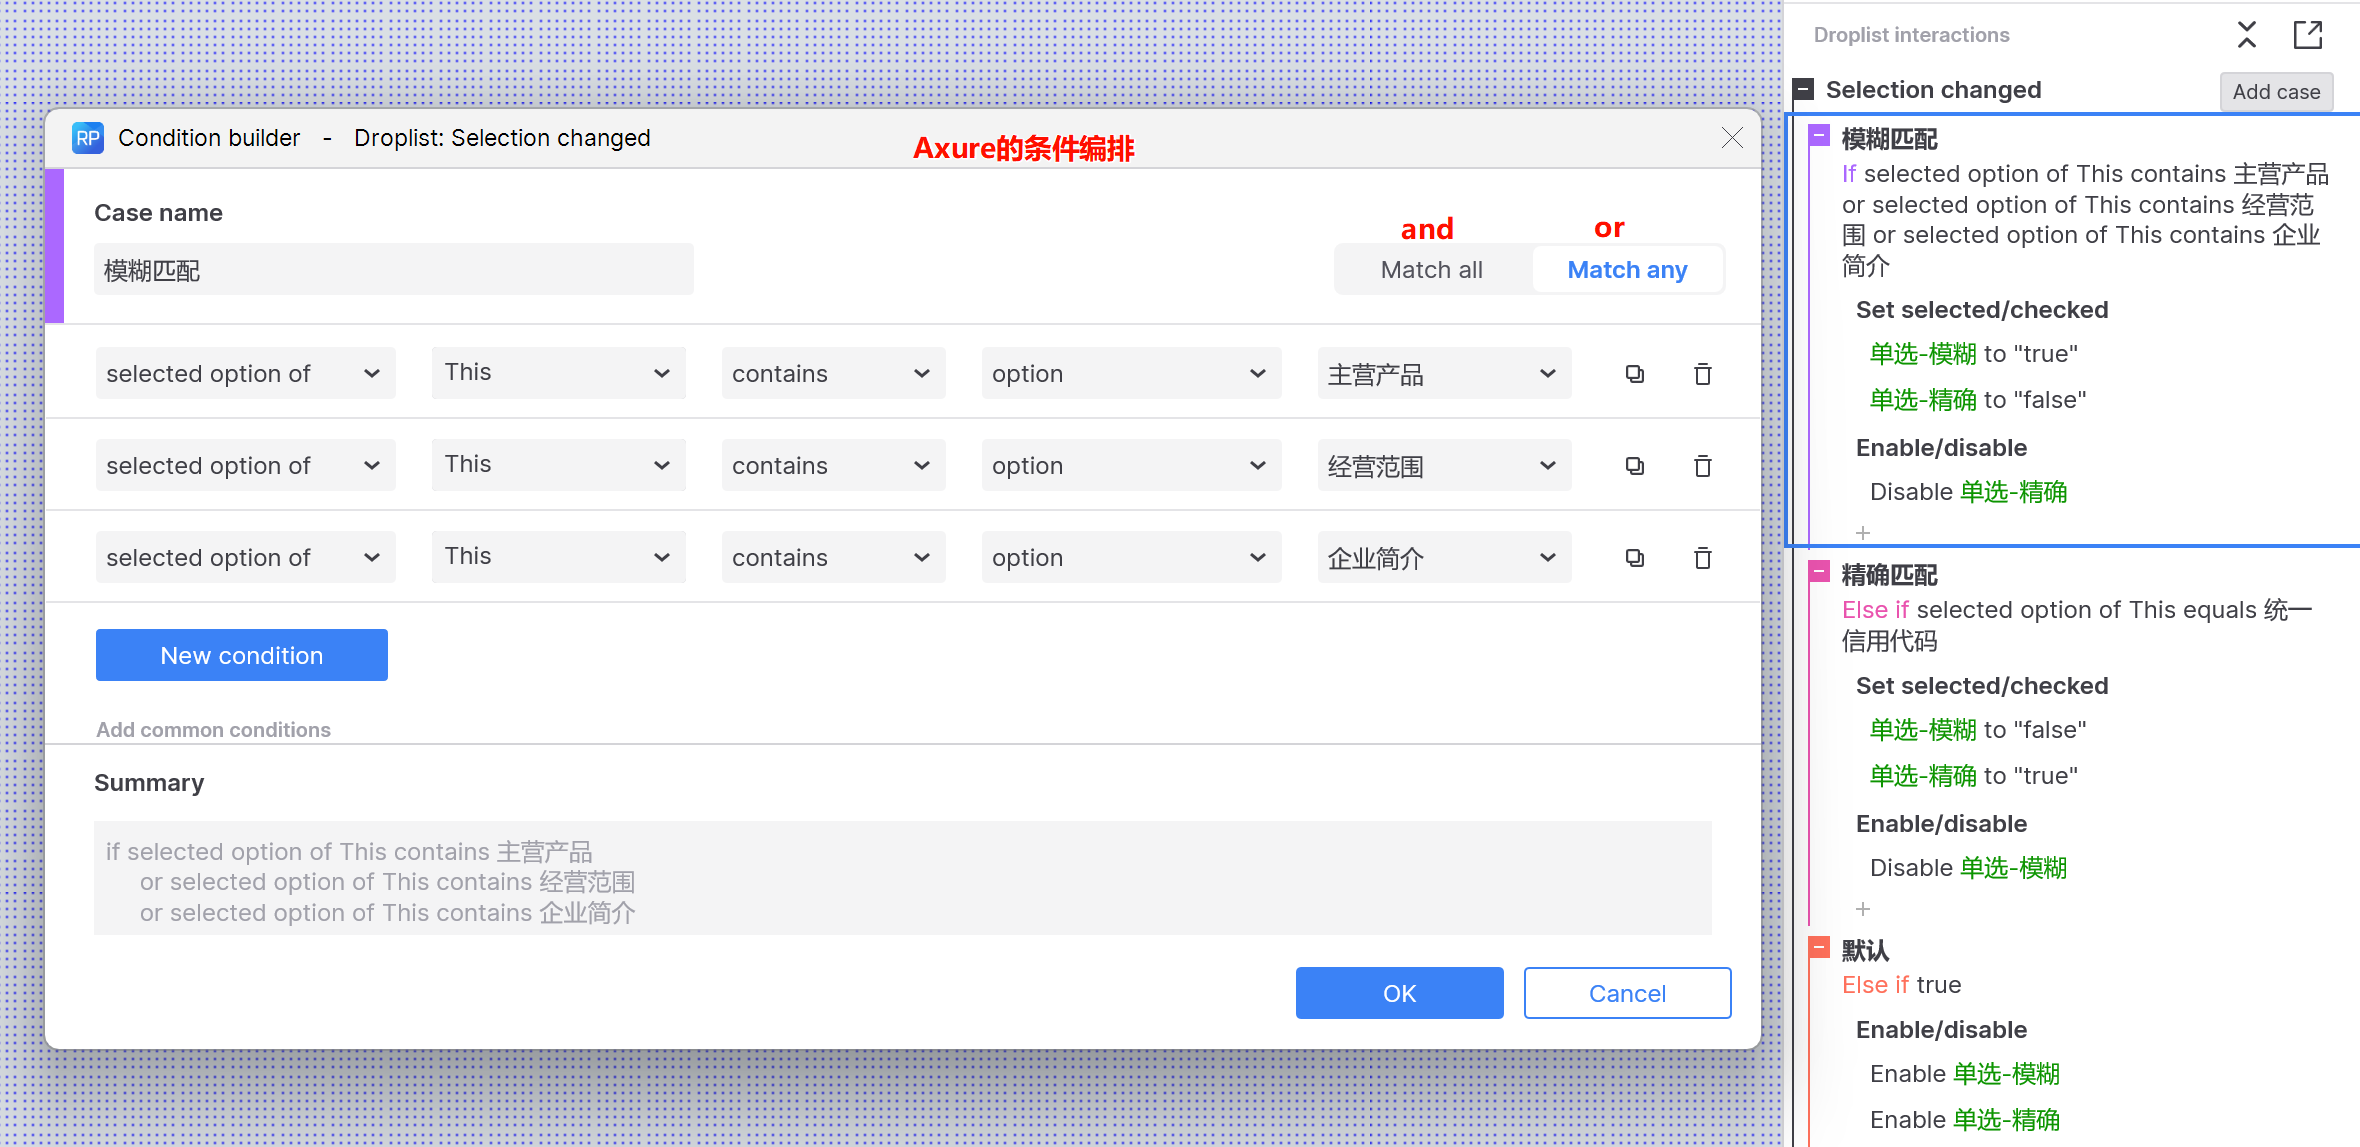Switch to Match any mode
Screen dimensions: 2360x1147
point(1627,270)
